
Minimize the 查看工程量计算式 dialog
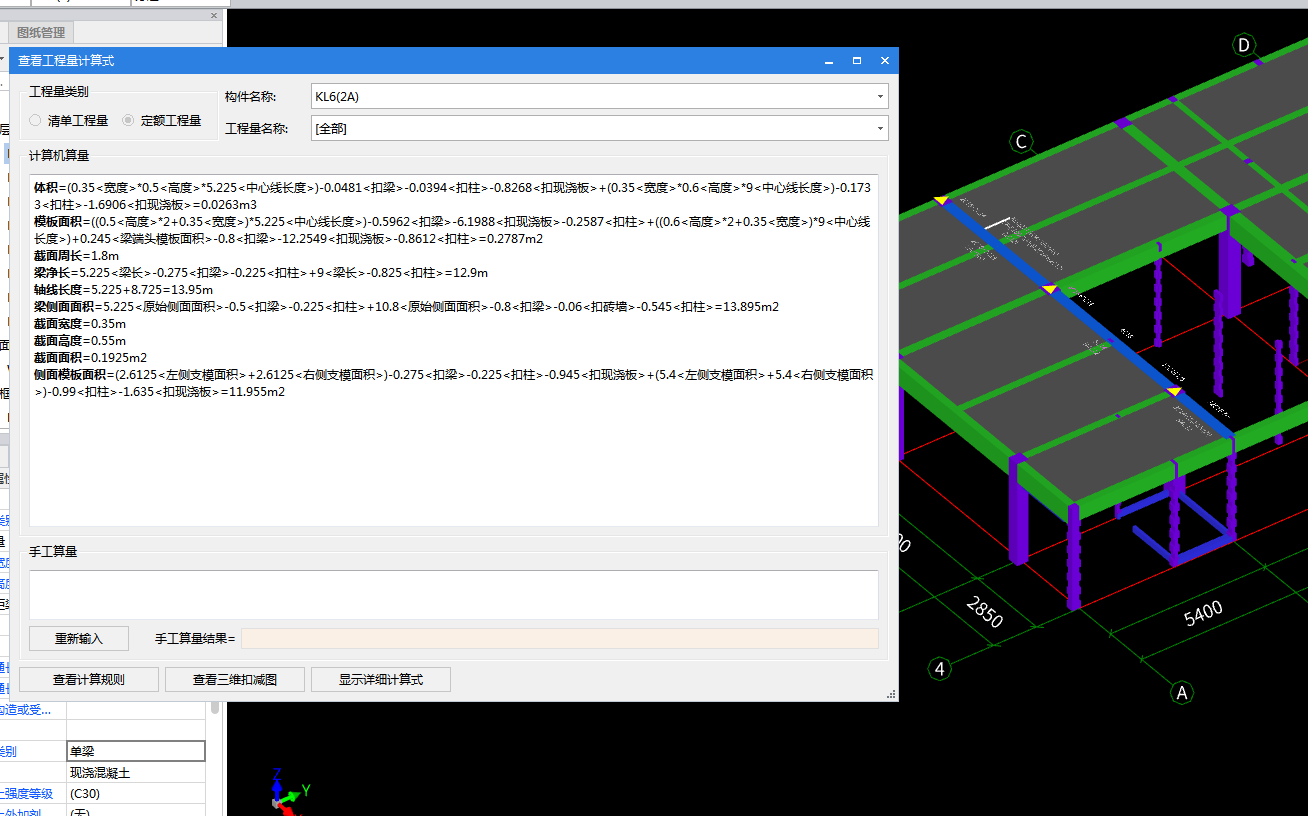tap(829, 61)
